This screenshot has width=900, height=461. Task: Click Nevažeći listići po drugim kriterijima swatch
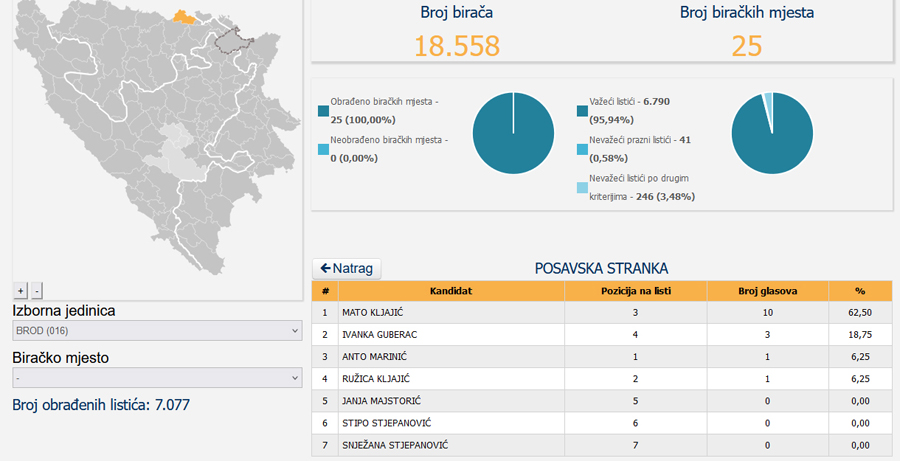pos(582,187)
